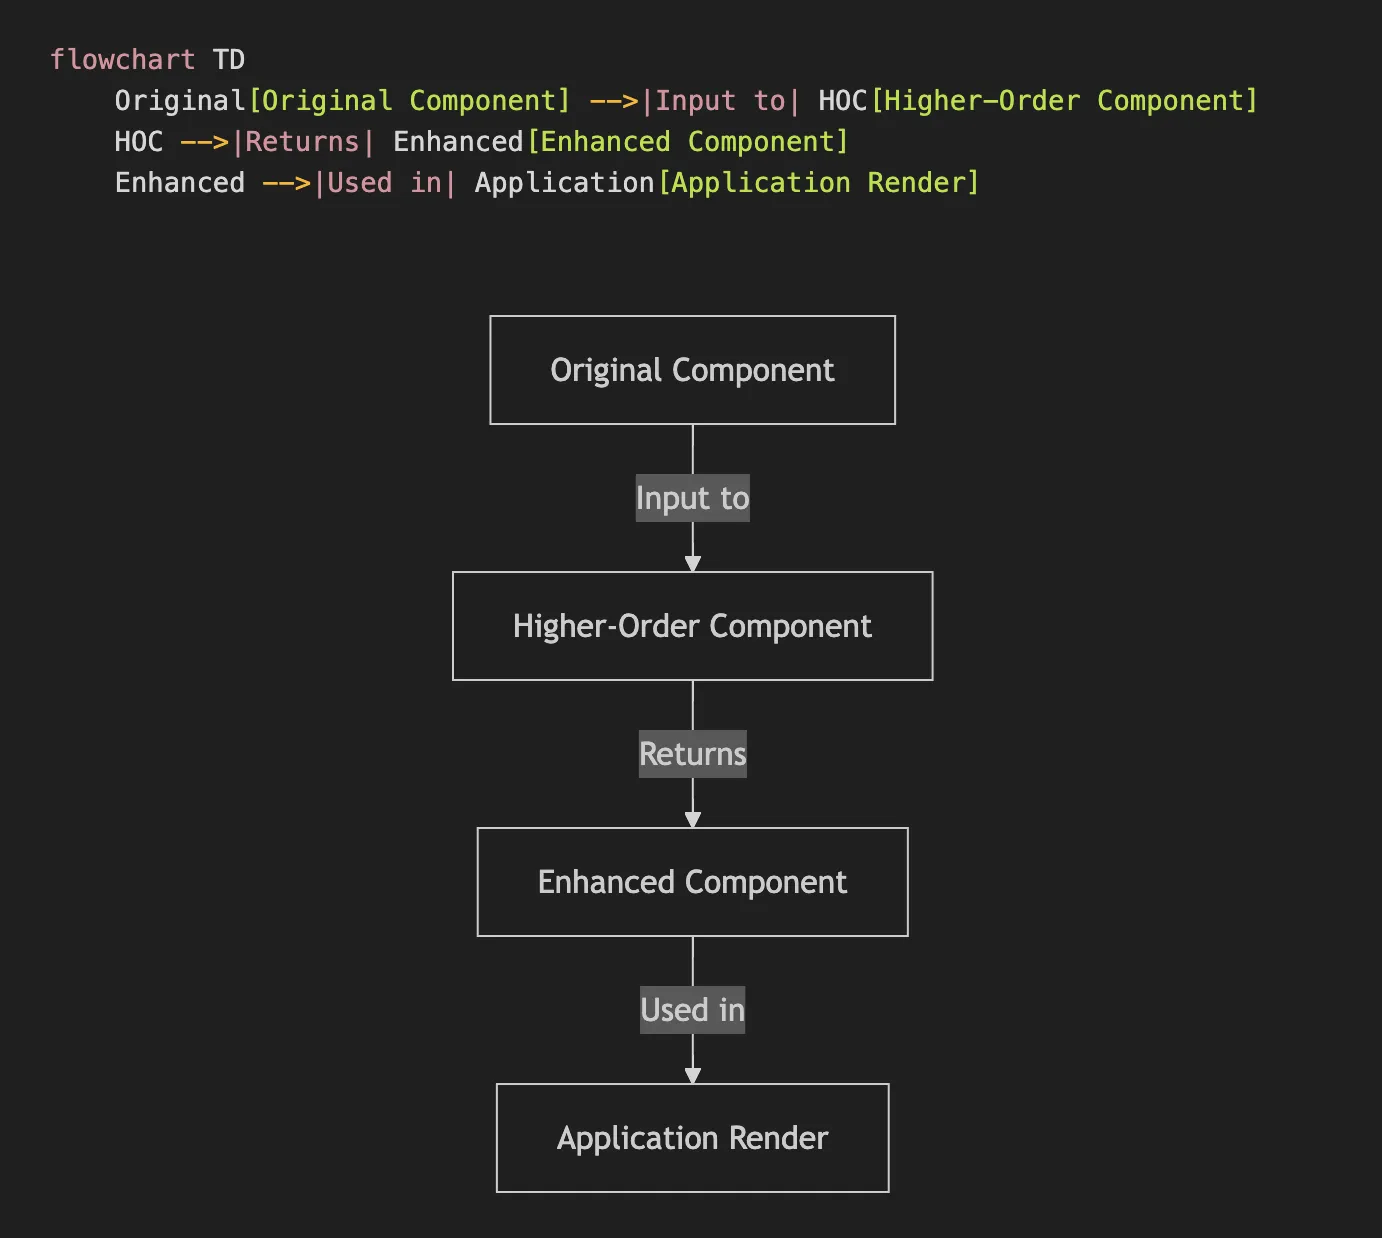This screenshot has height=1238, width=1382.
Task: Click '[Enhanced Component]' text in code
Action: tap(687, 142)
